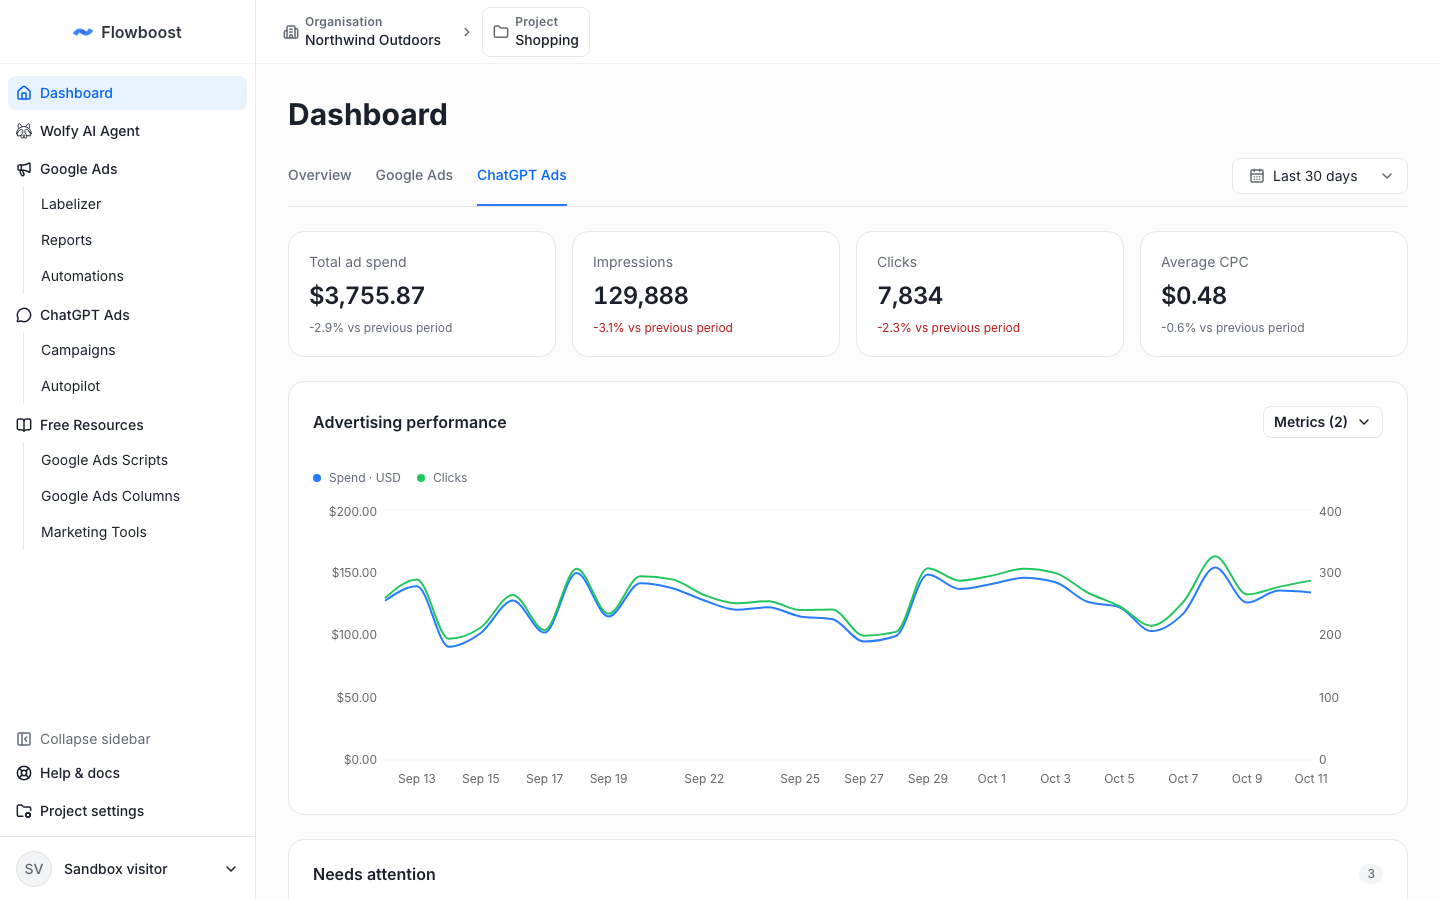Click the Wolfy AI Agent wolf icon
This screenshot has width=1440, height=900.
click(24, 131)
